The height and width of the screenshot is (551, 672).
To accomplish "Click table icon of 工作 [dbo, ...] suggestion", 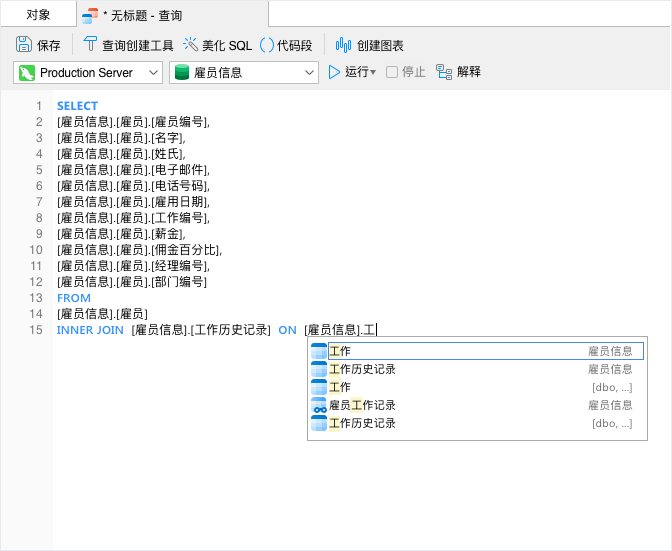I will point(319,387).
